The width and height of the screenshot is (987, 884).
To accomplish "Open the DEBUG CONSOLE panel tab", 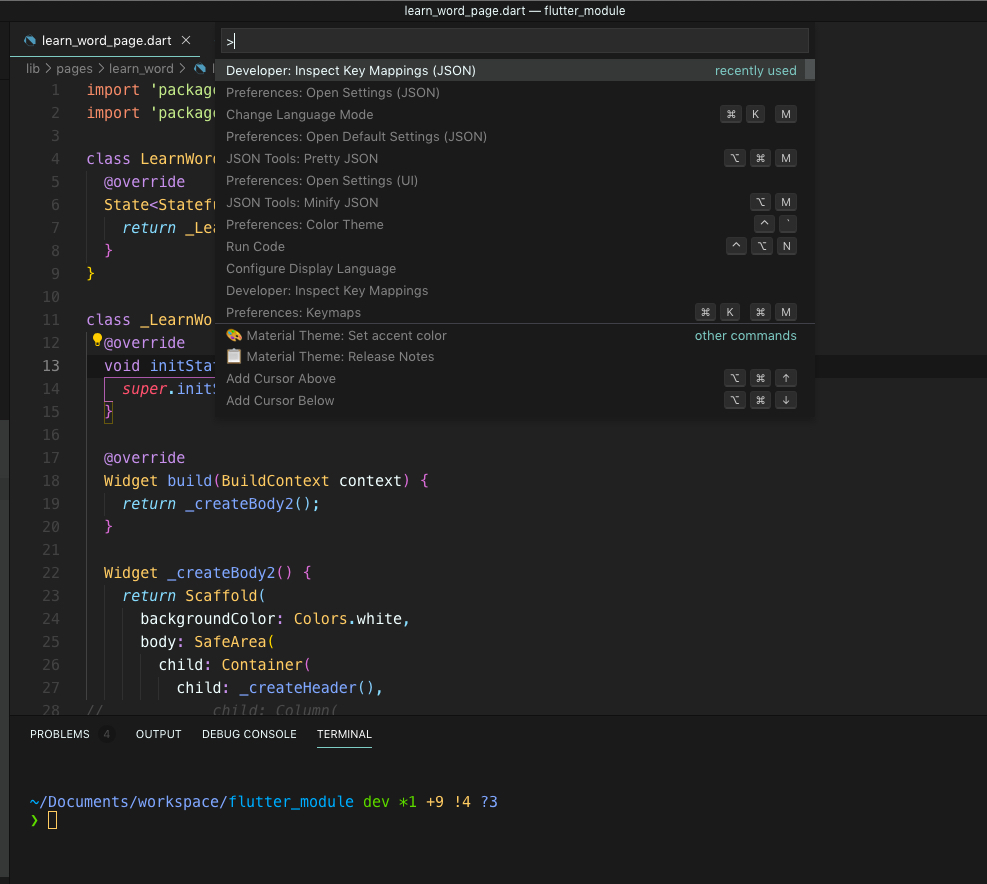I will click(249, 734).
